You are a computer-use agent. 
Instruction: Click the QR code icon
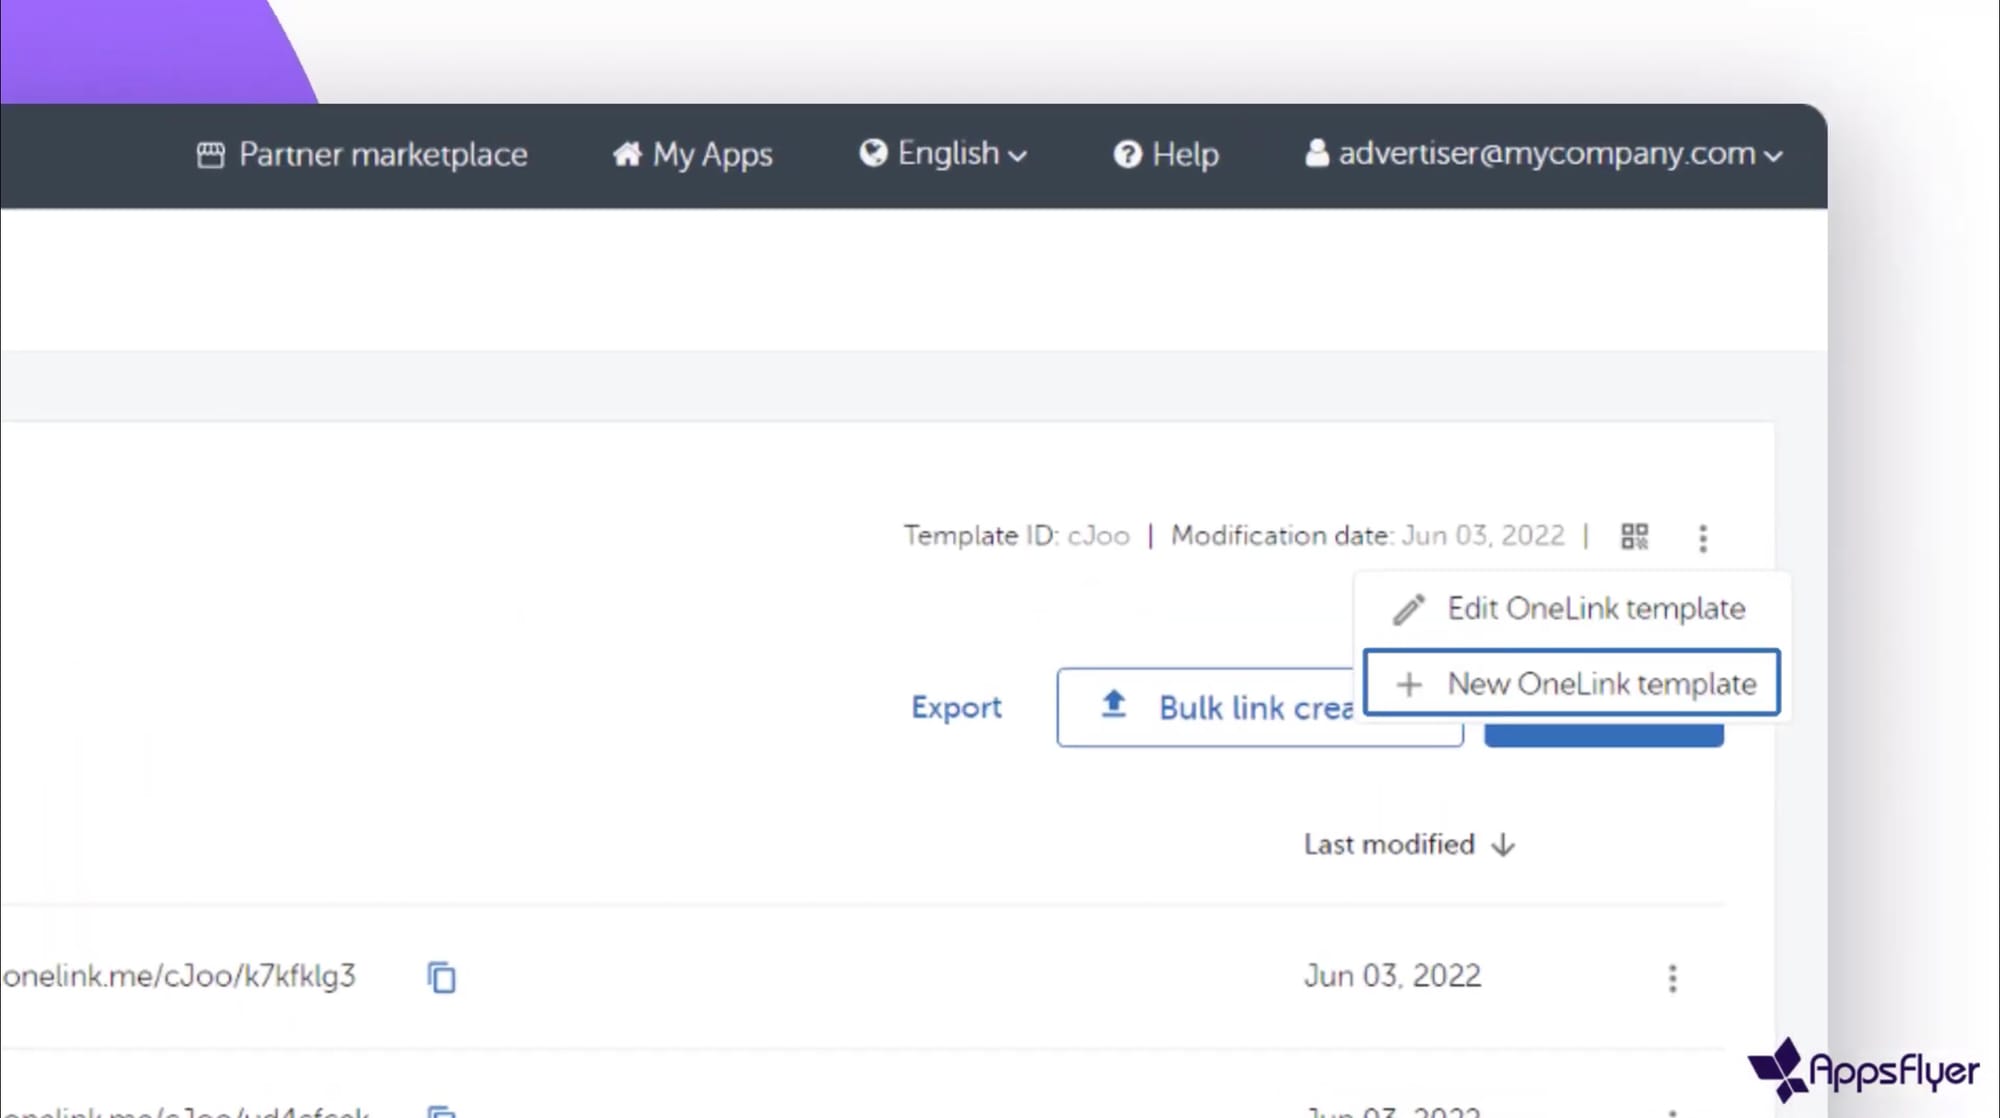[x=1634, y=537]
